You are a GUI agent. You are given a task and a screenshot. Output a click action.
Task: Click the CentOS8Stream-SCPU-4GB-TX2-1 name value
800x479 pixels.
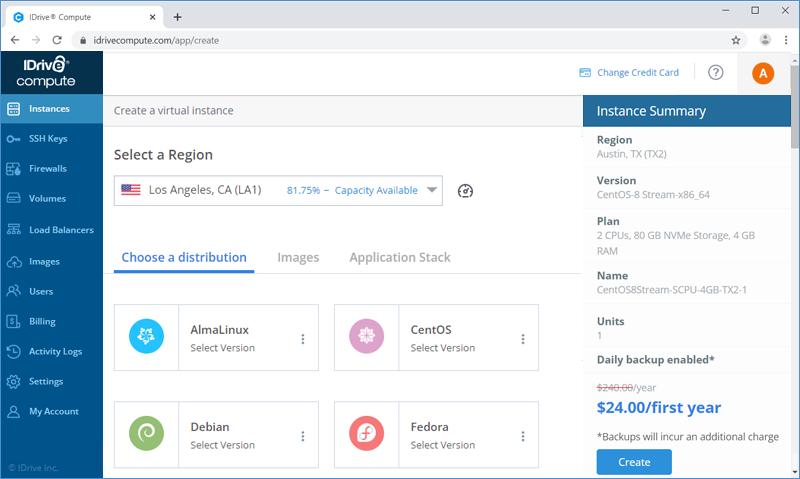point(671,290)
